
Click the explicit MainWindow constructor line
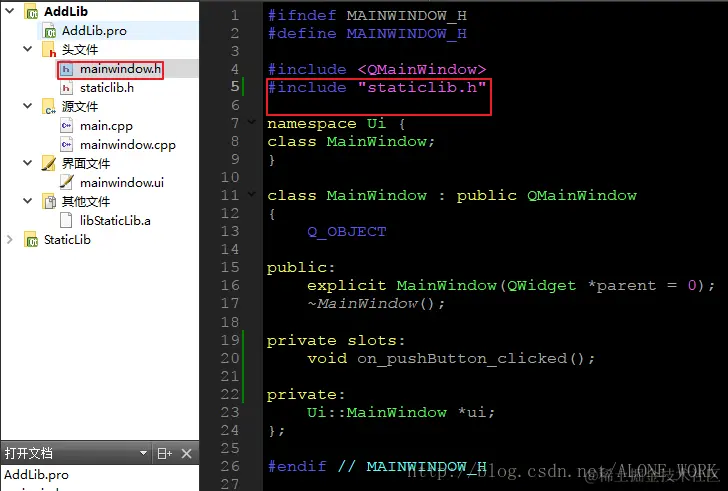(x=511, y=285)
